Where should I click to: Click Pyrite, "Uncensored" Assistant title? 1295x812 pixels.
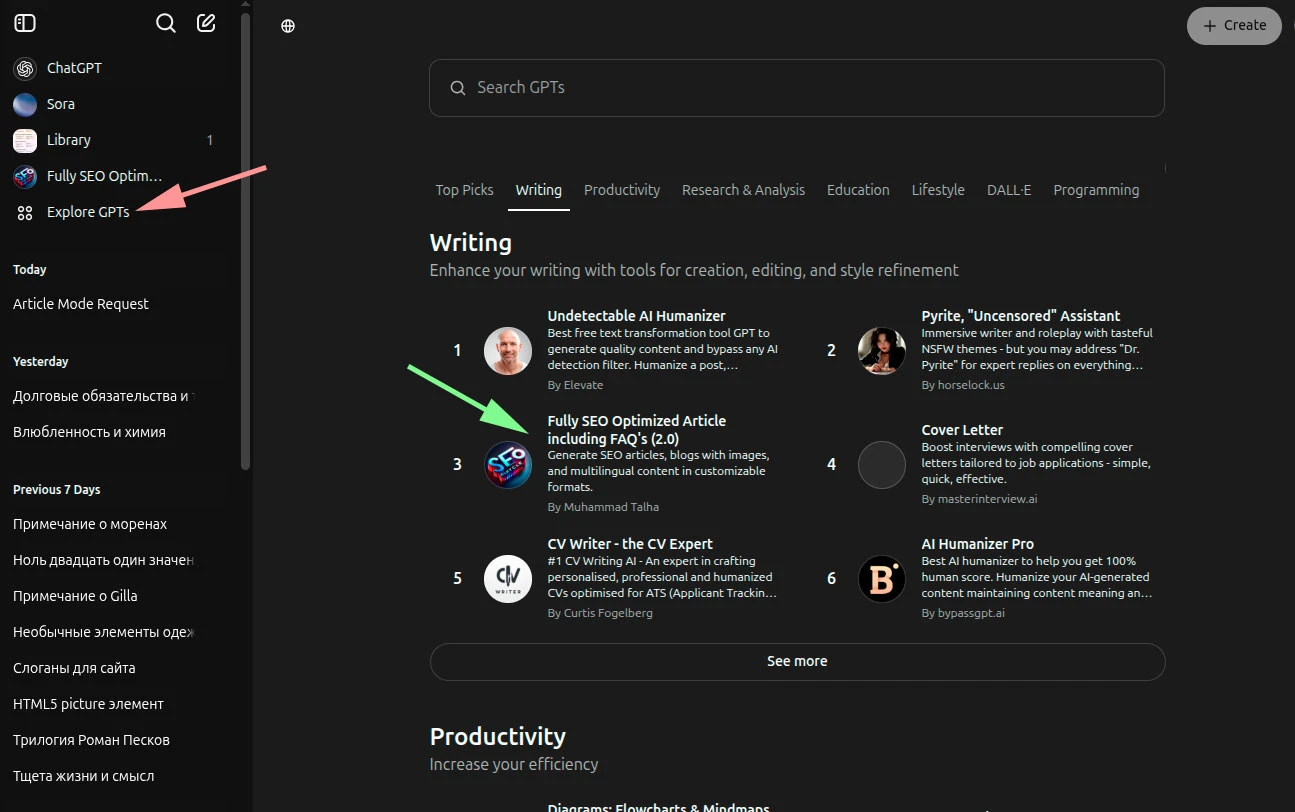(x=1020, y=316)
